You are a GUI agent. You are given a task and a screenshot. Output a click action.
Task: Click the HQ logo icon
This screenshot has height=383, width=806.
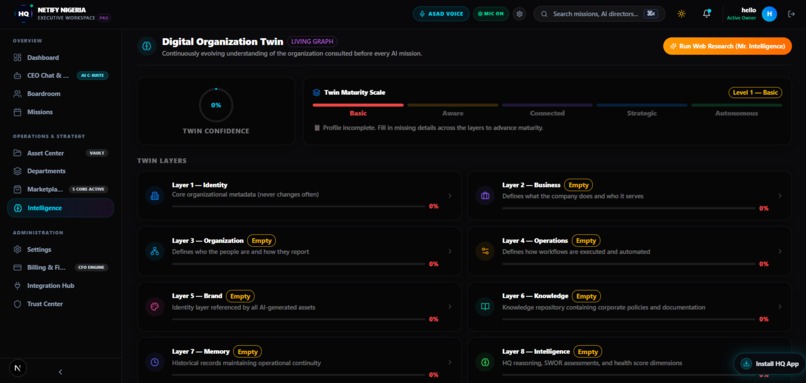coord(23,13)
